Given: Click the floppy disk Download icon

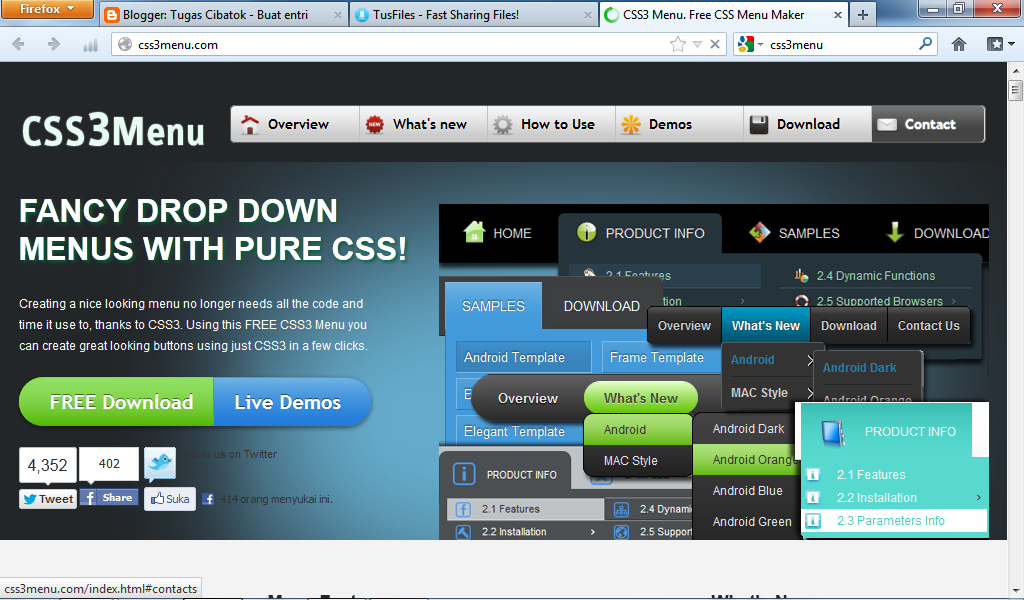Looking at the screenshot, I should click(759, 124).
